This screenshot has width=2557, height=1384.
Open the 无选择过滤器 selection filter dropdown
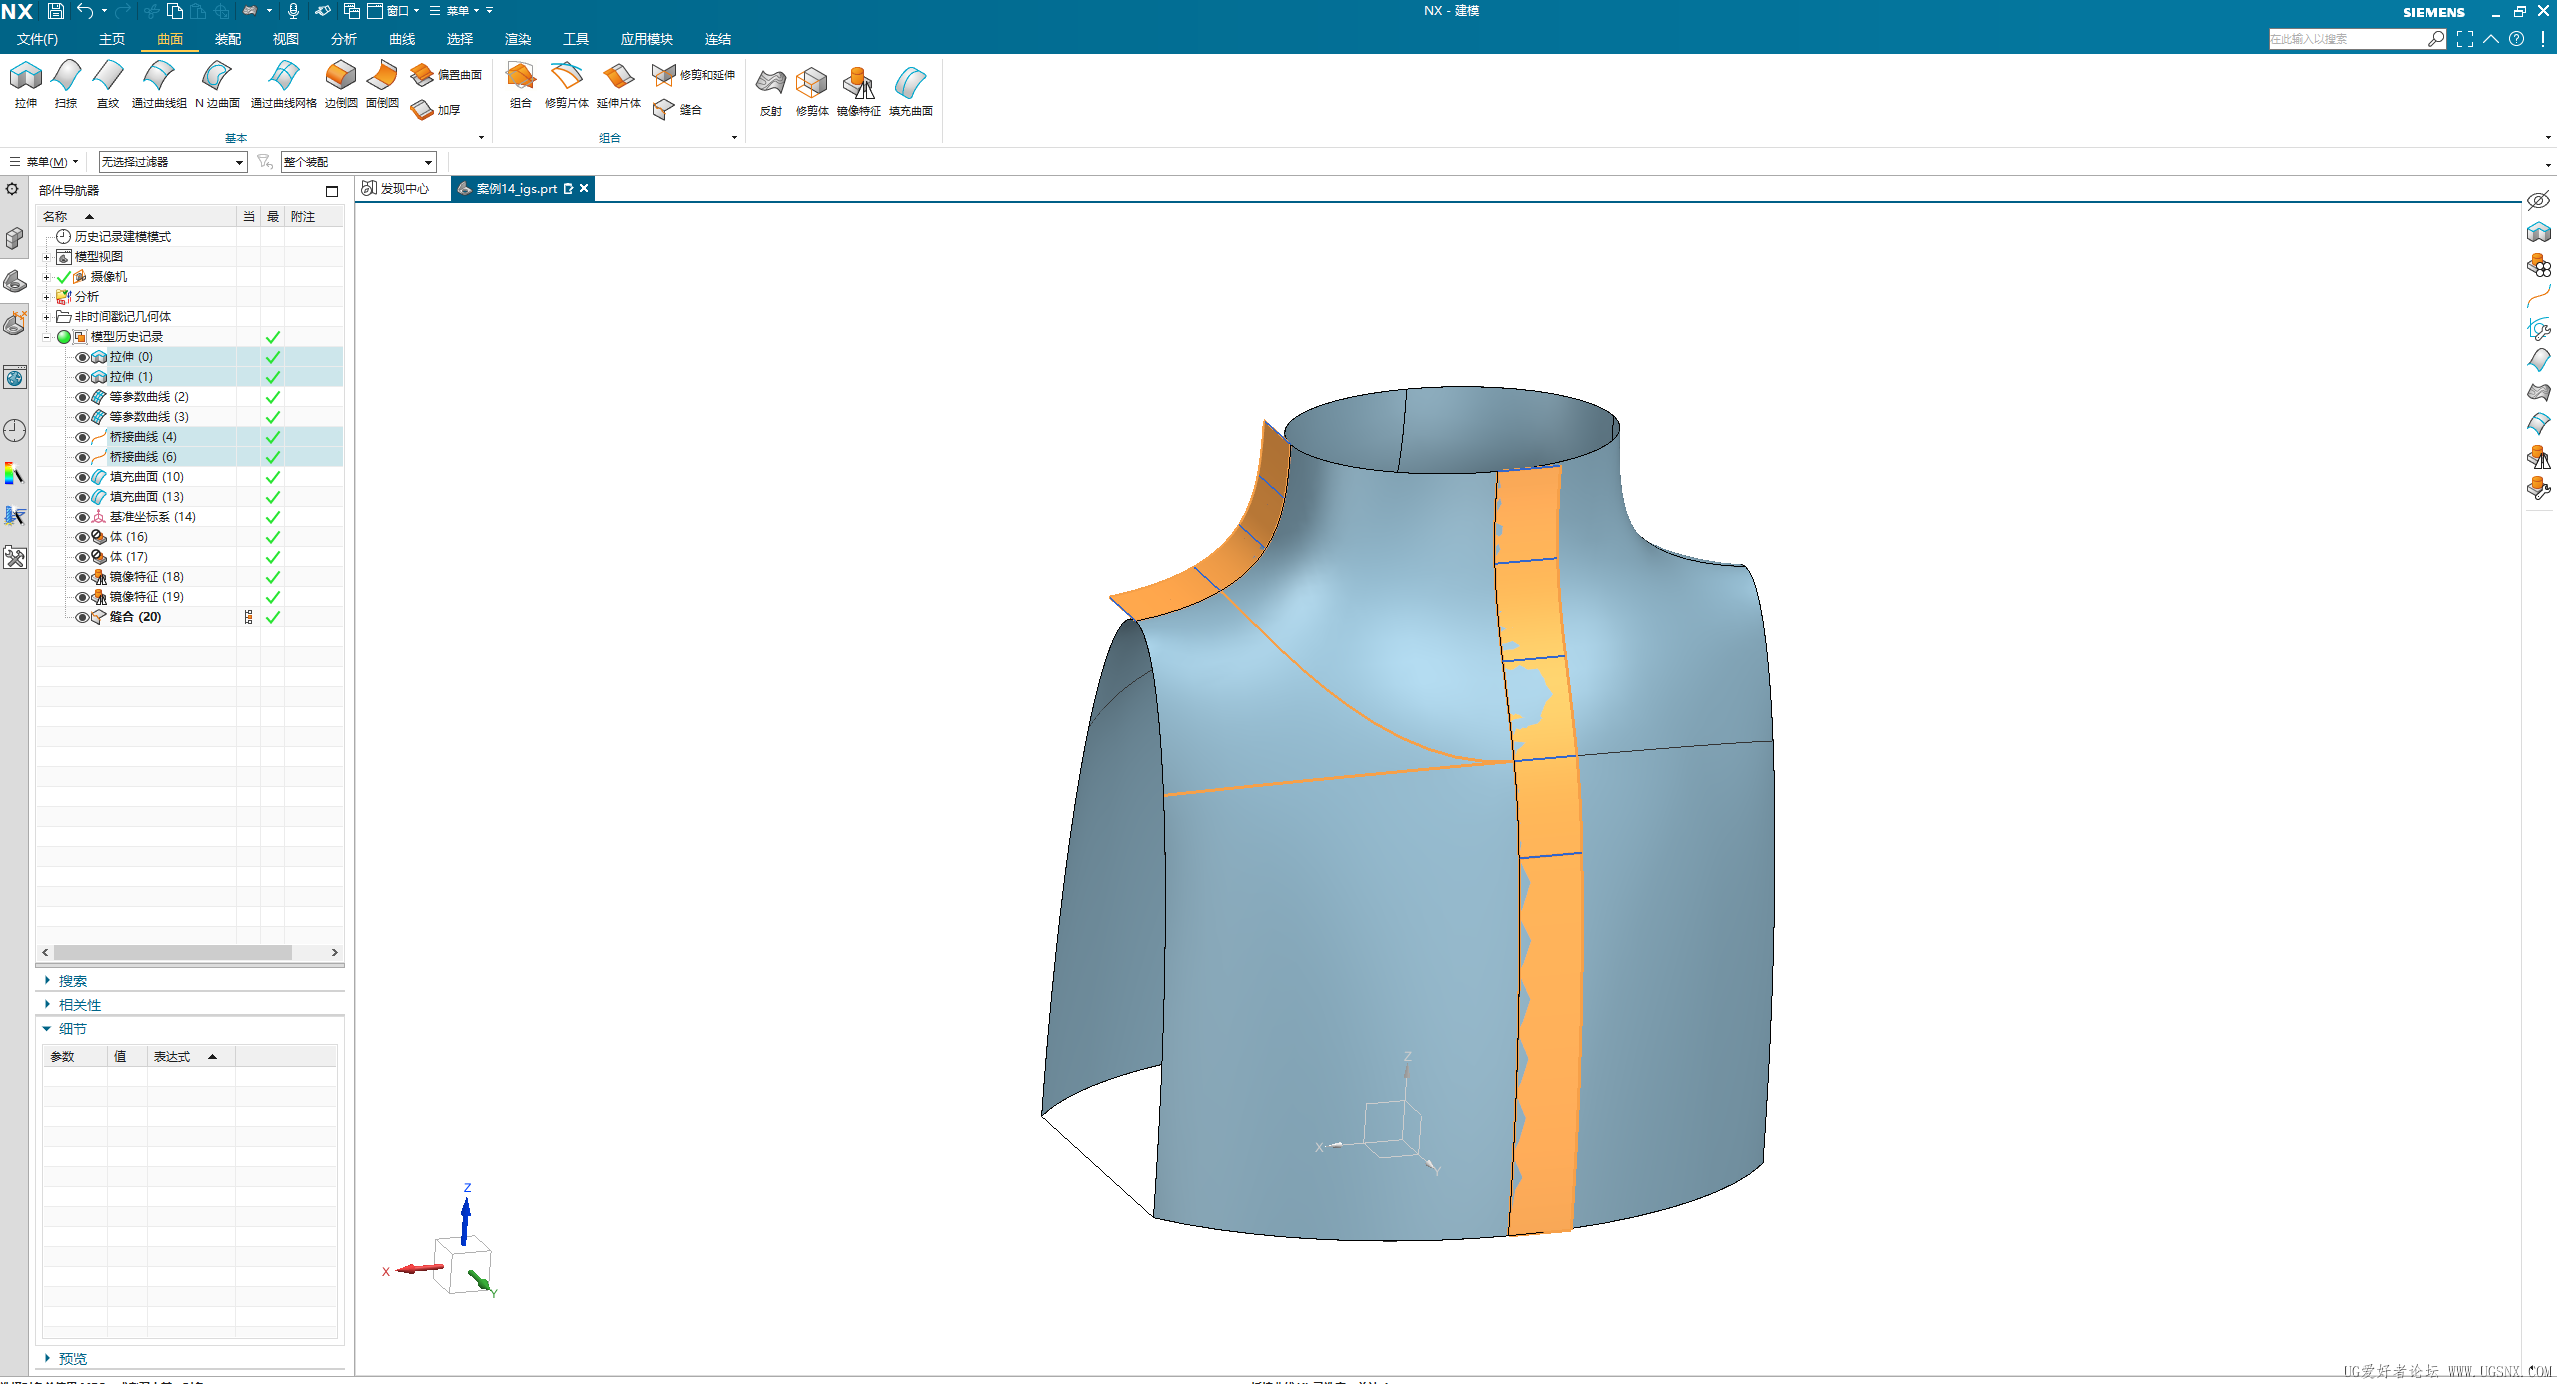(173, 162)
